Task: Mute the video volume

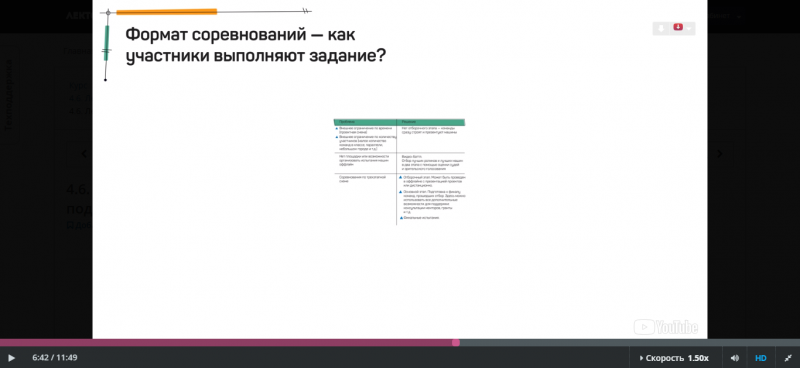Action: 735,358
